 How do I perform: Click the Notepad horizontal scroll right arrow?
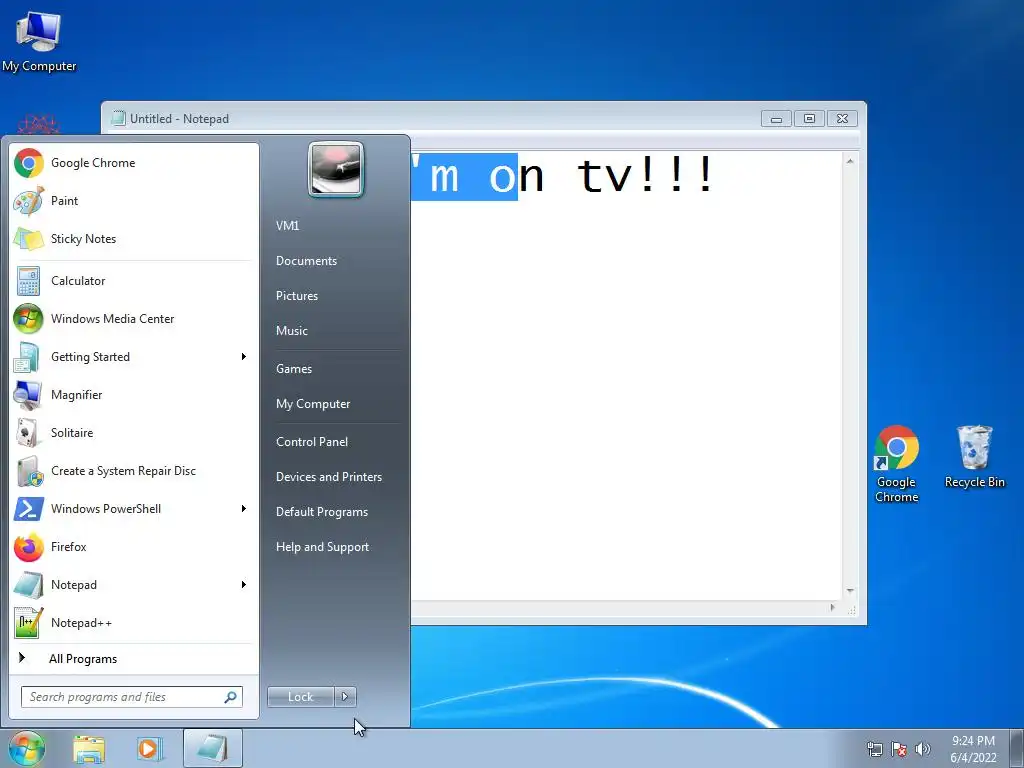(832, 607)
